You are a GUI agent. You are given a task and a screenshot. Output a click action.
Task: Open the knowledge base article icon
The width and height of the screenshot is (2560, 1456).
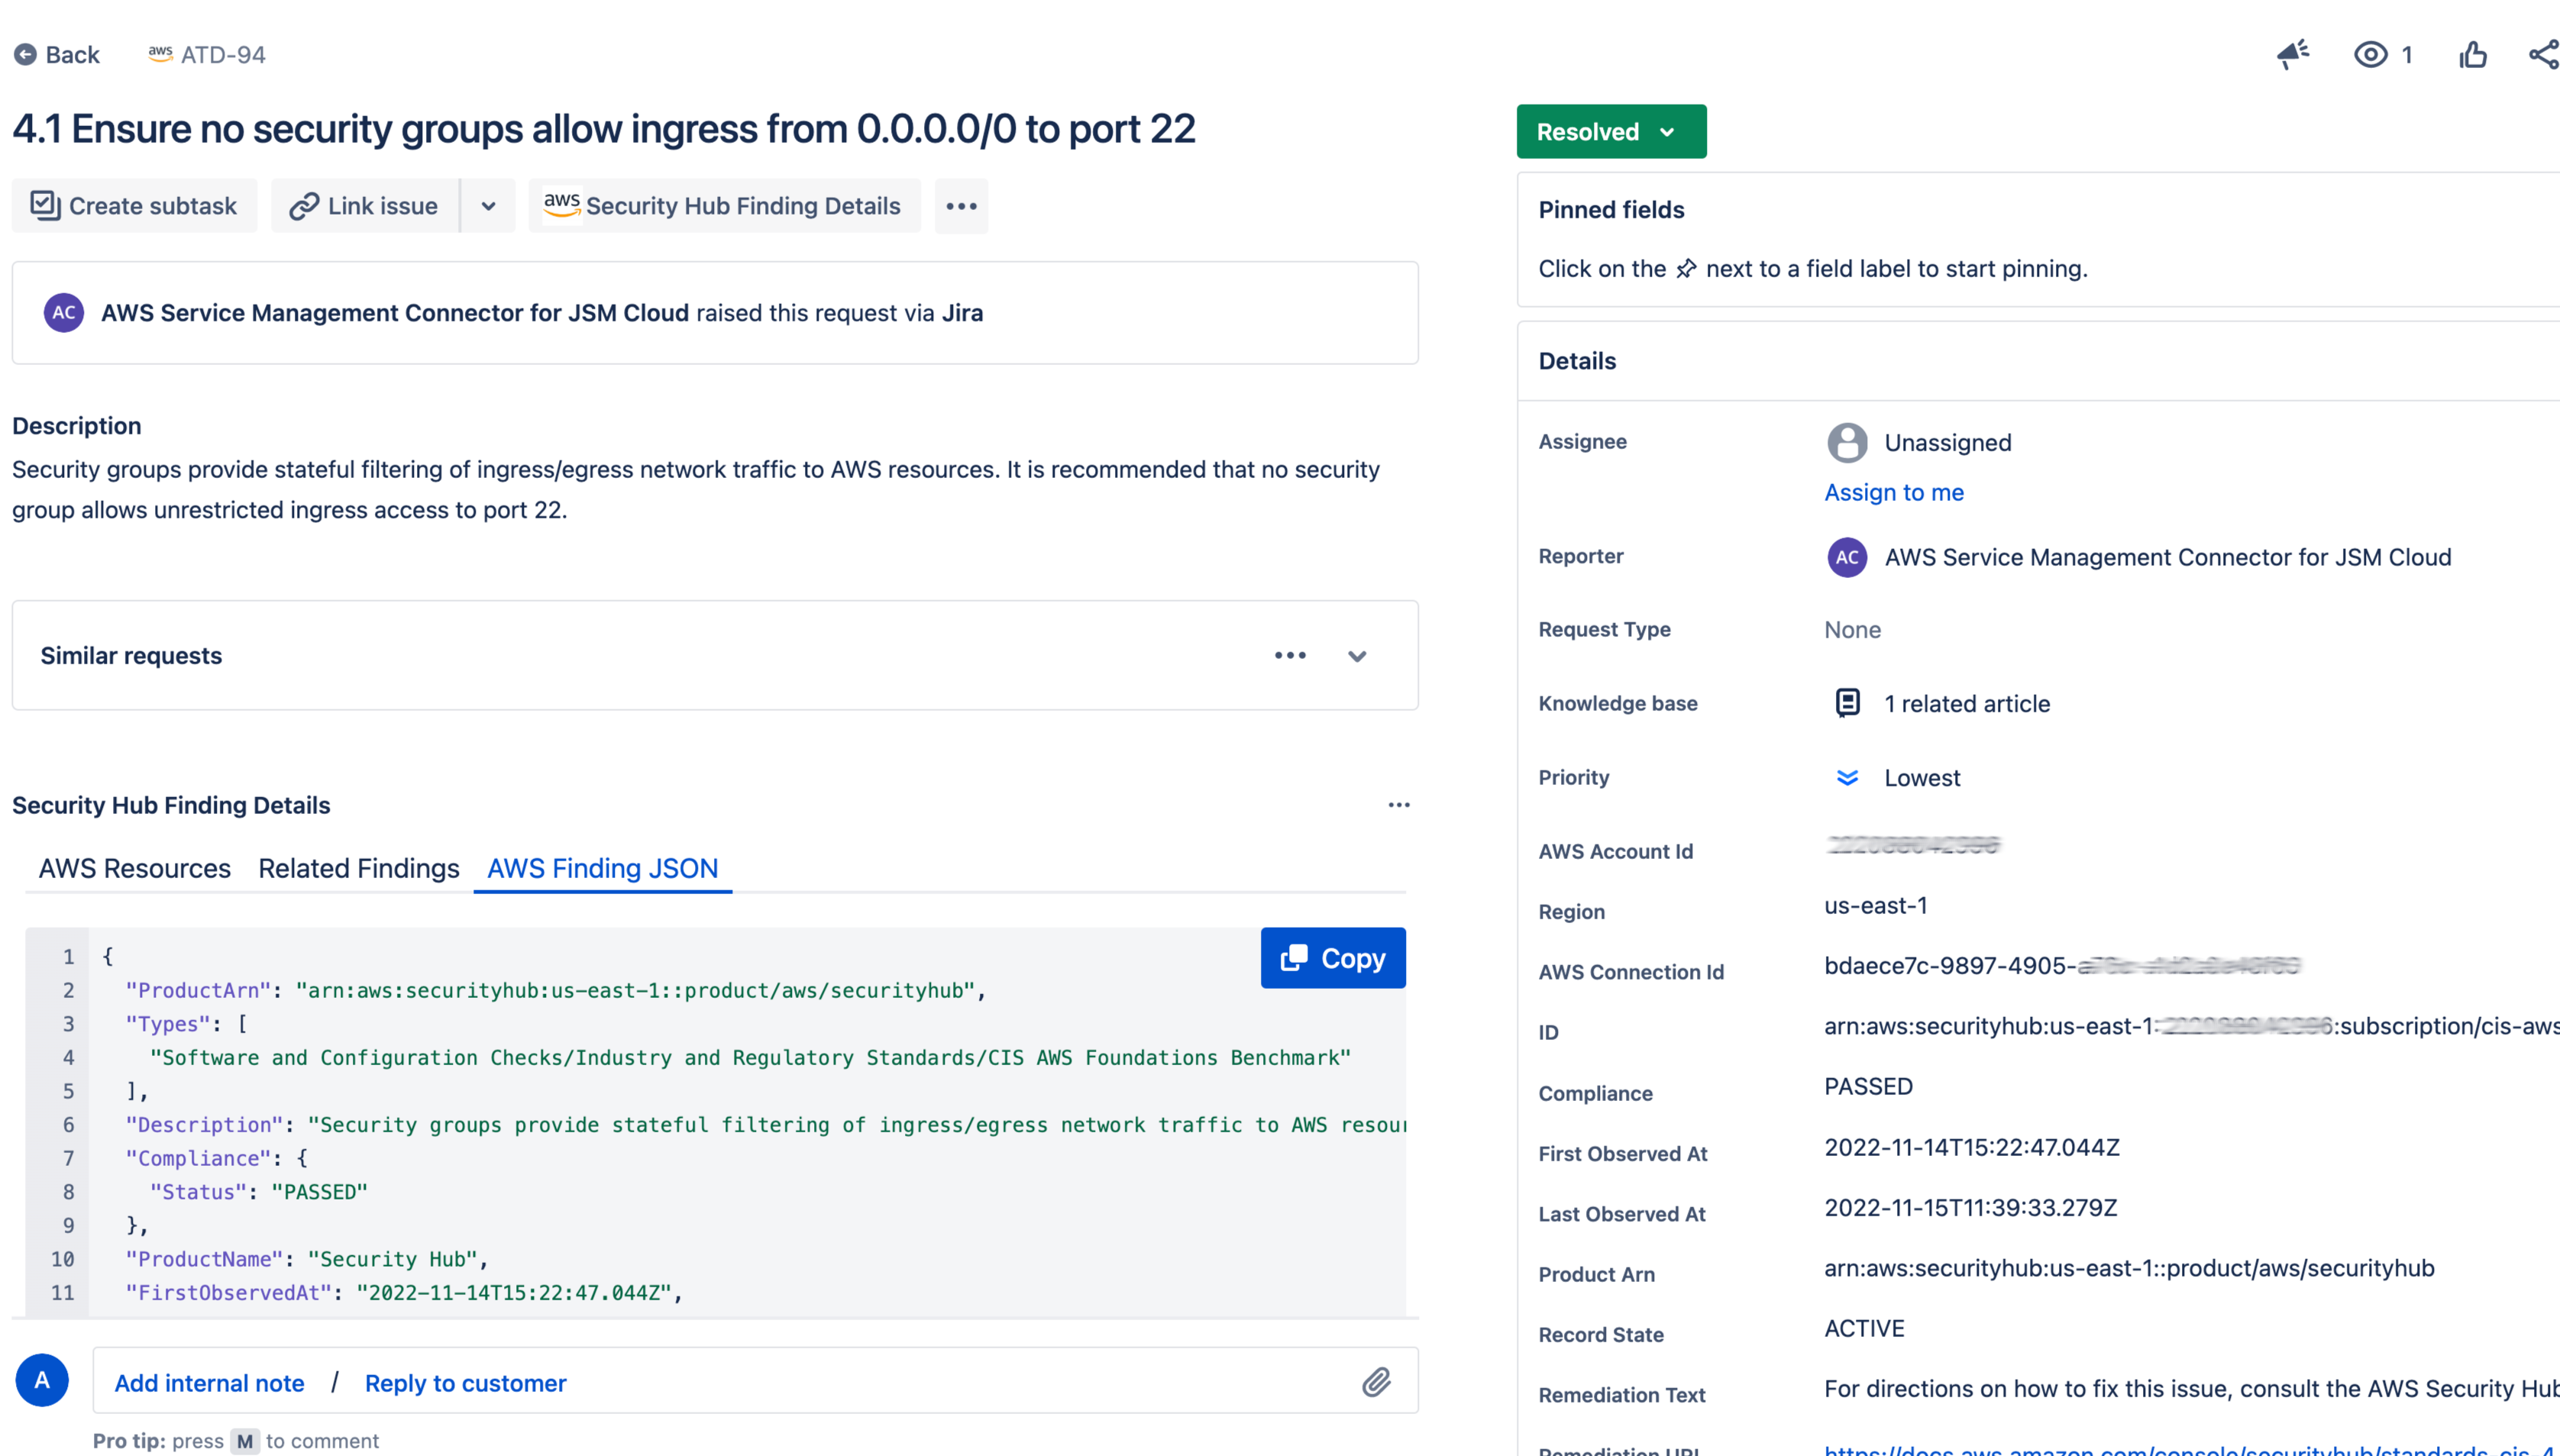click(1847, 703)
